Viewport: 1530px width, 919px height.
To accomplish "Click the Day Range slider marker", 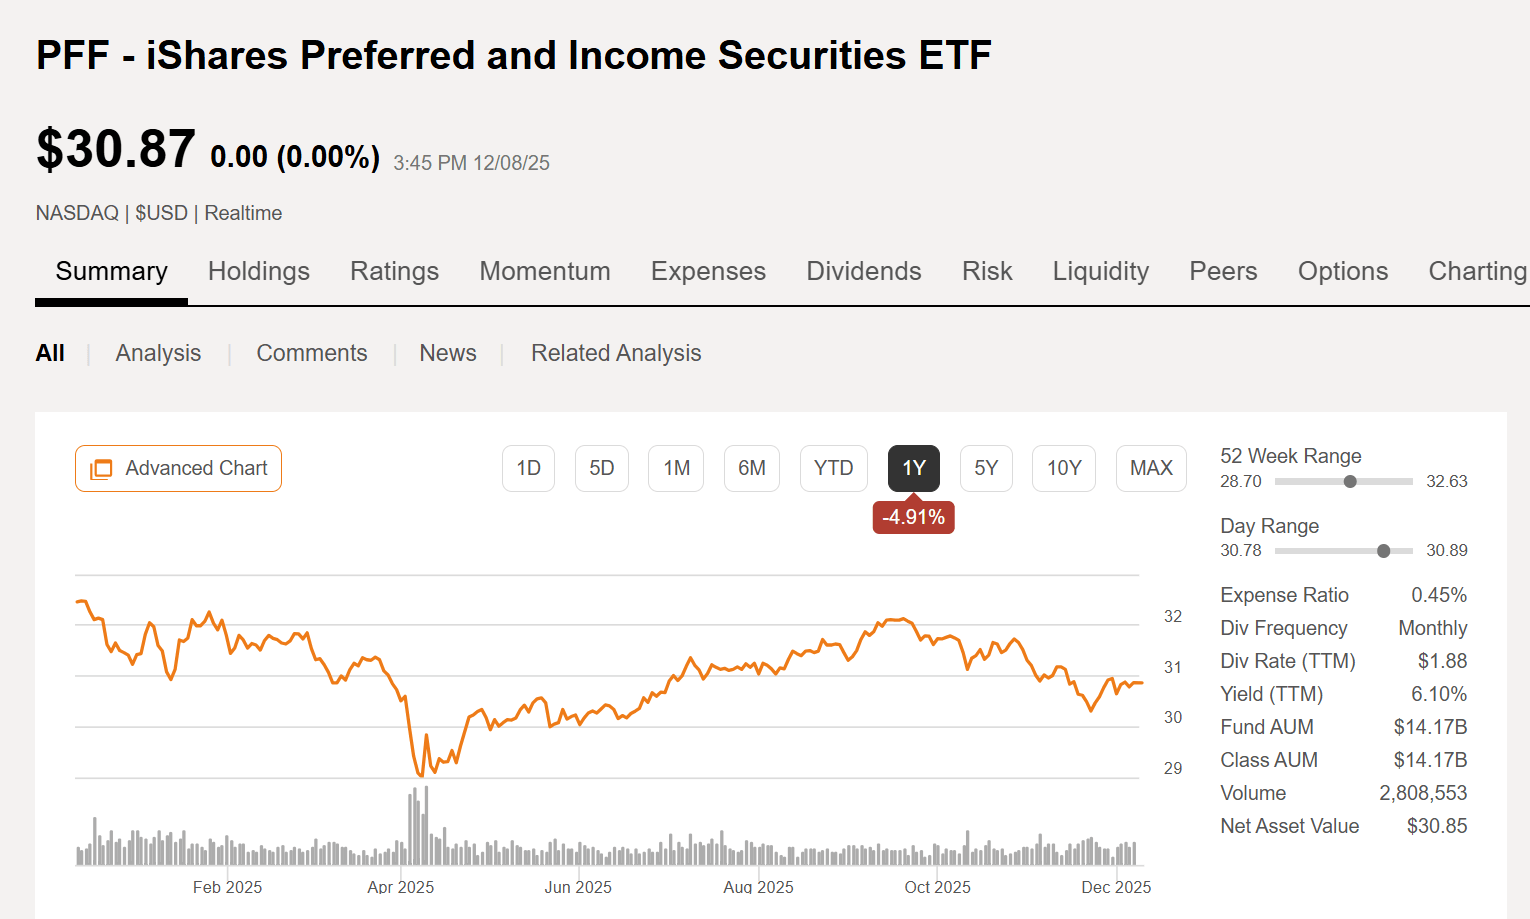I will click(x=1384, y=550).
